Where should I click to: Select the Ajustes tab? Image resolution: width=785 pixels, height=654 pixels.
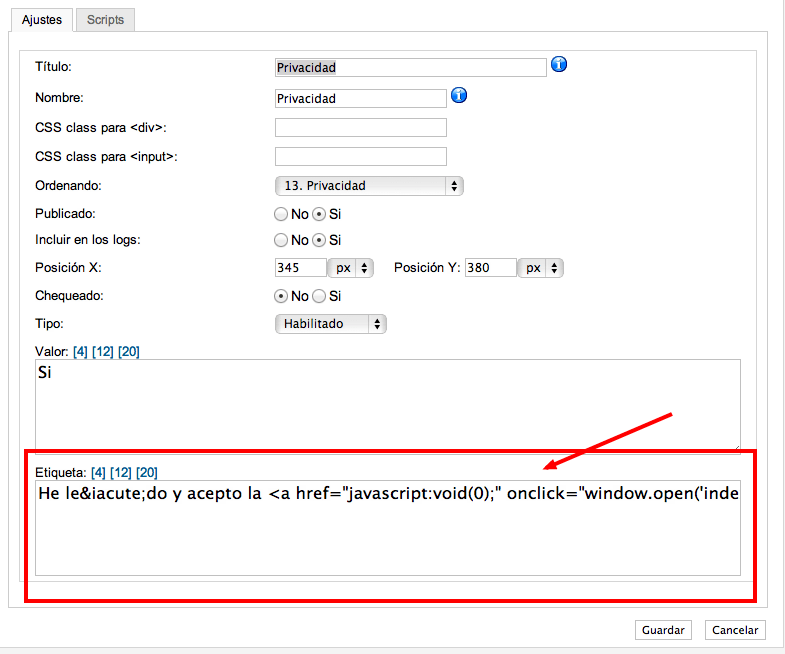(x=42, y=20)
